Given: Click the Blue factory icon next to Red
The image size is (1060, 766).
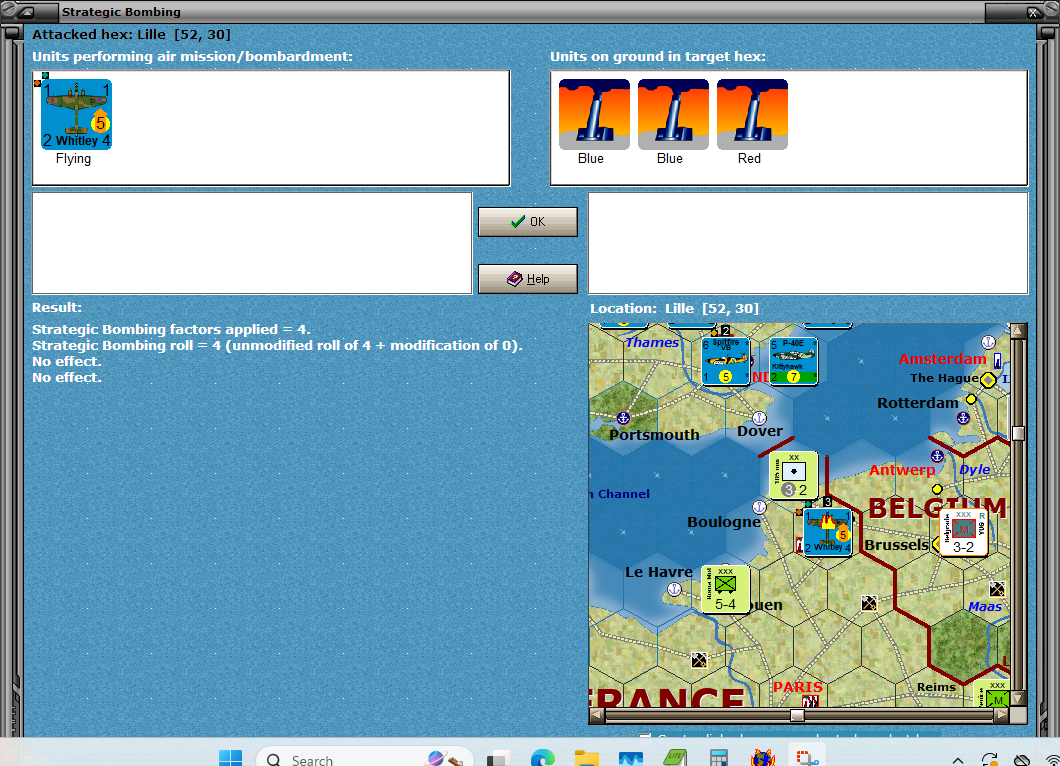Looking at the screenshot, I should [673, 114].
